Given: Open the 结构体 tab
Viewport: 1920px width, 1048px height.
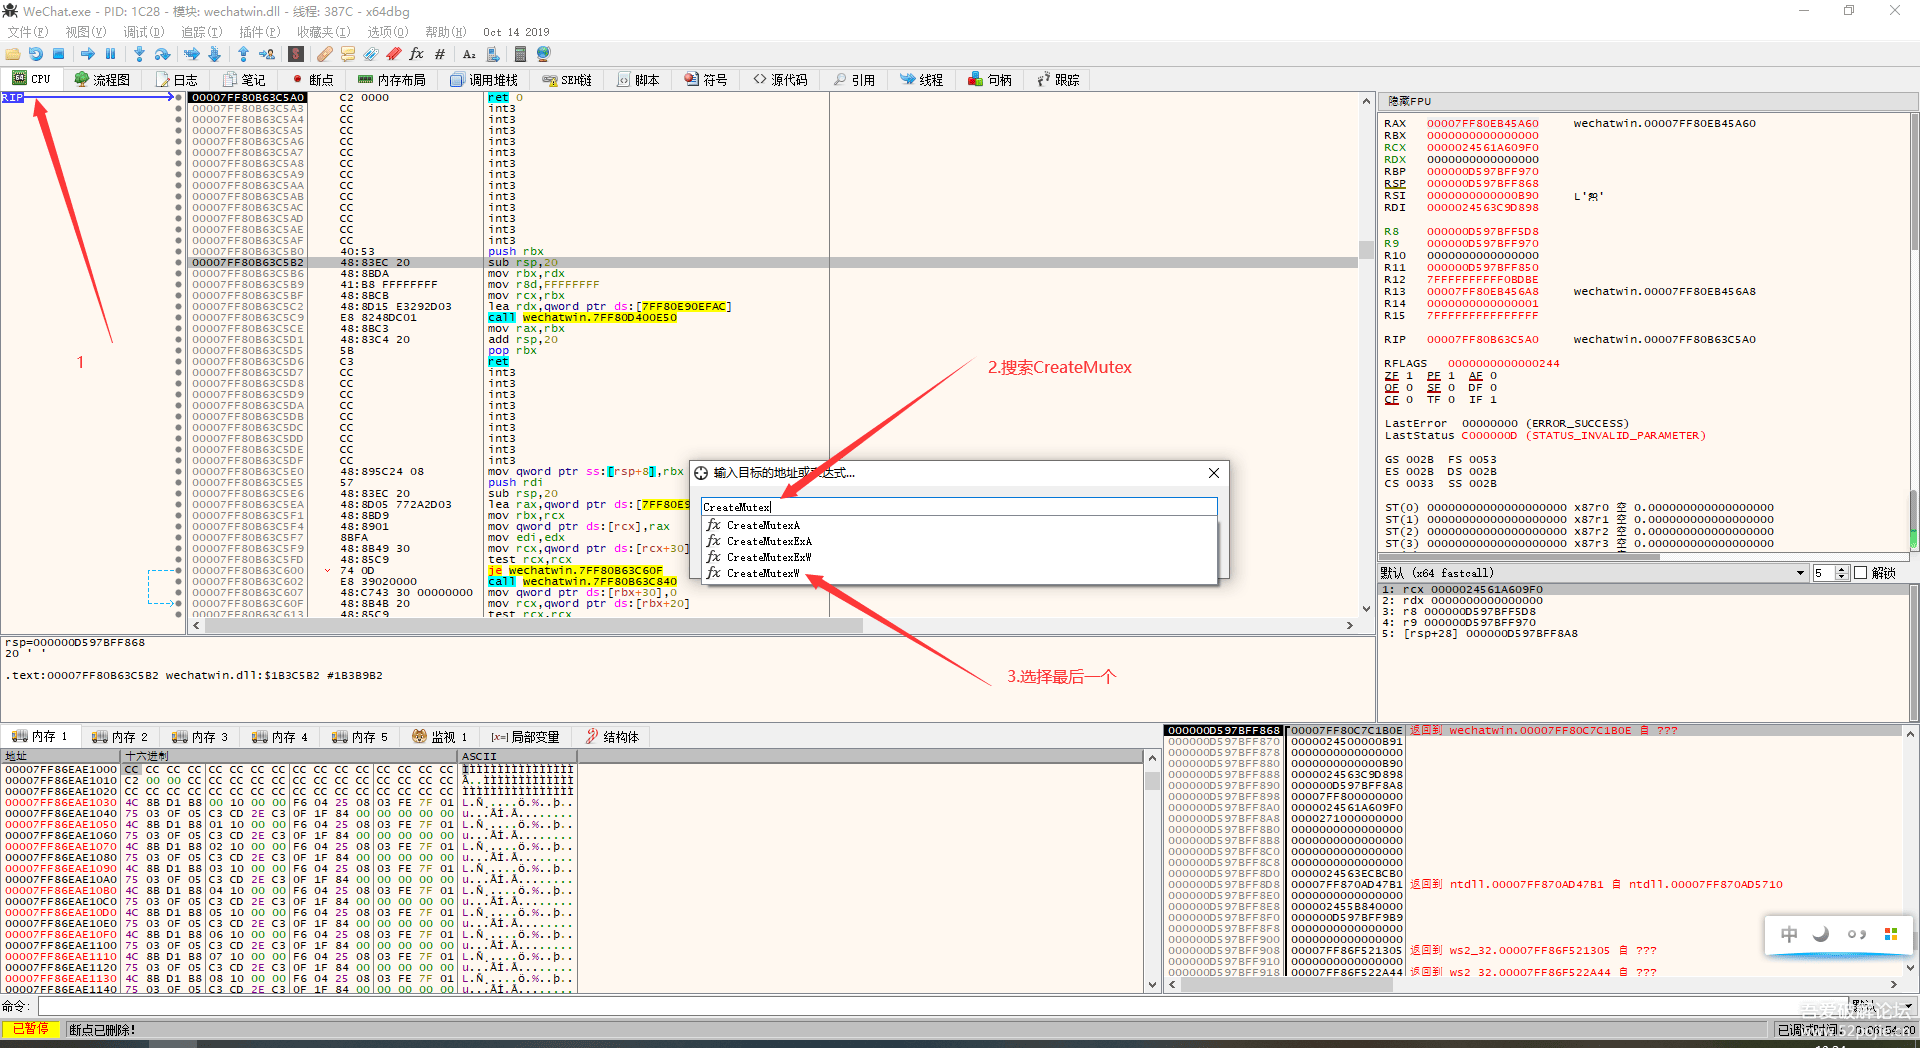Looking at the screenshot, I should tap(612, 737).
